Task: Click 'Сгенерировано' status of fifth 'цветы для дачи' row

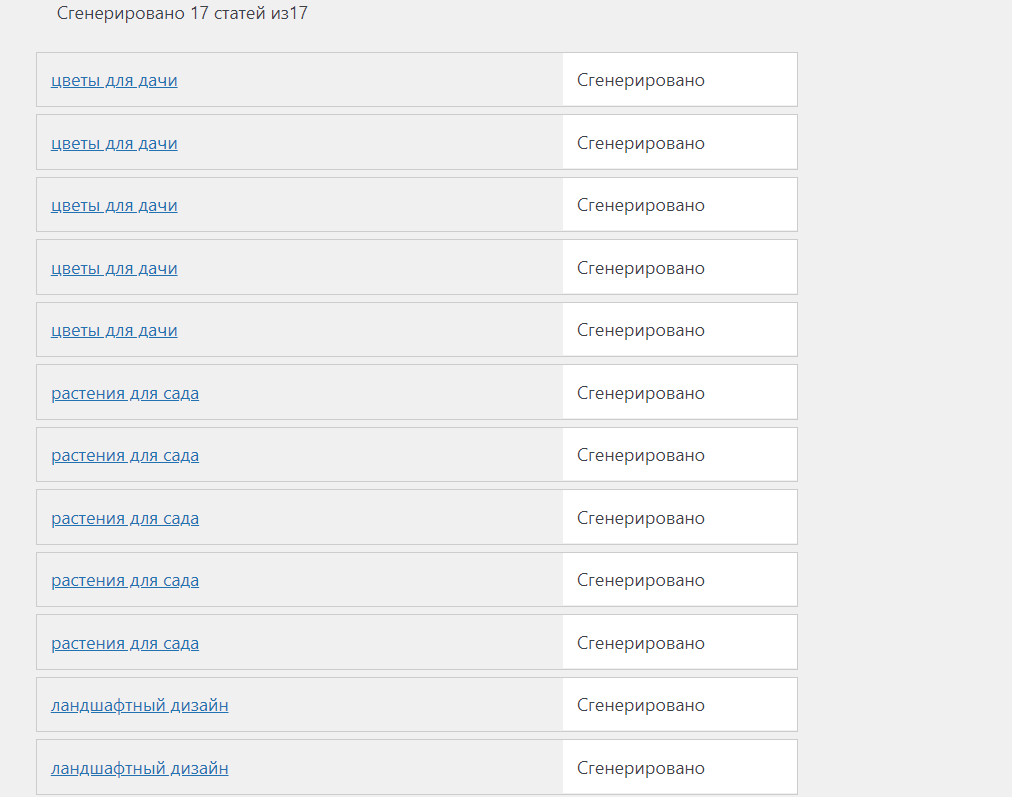Action: tap(641, 331)
